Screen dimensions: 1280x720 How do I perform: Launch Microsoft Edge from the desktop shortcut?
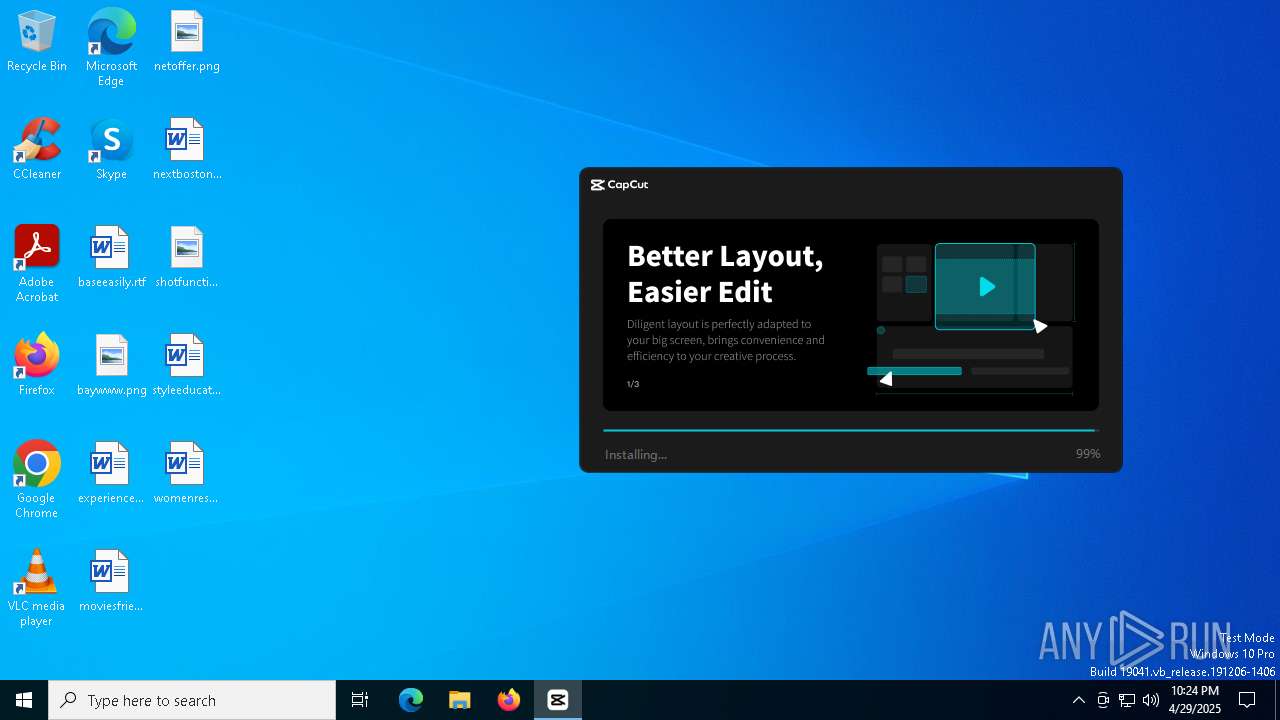point(111,48)
